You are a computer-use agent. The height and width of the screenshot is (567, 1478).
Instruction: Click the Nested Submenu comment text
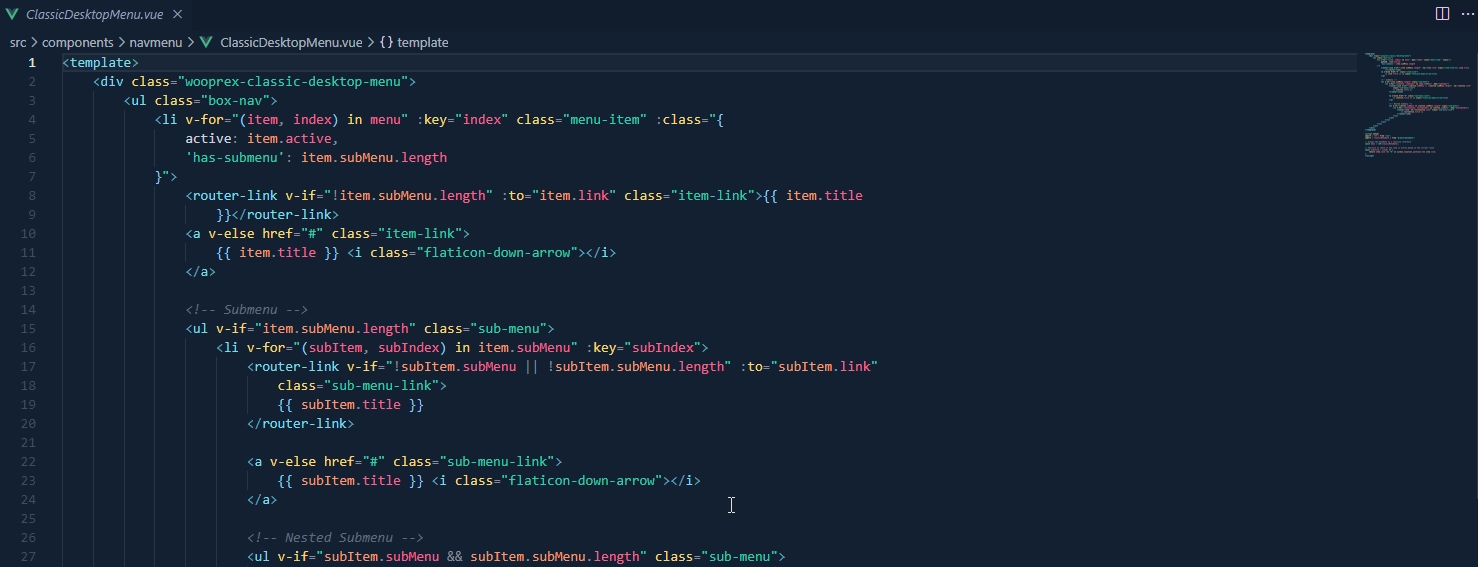pyautogui.click(x=335, y=537)
